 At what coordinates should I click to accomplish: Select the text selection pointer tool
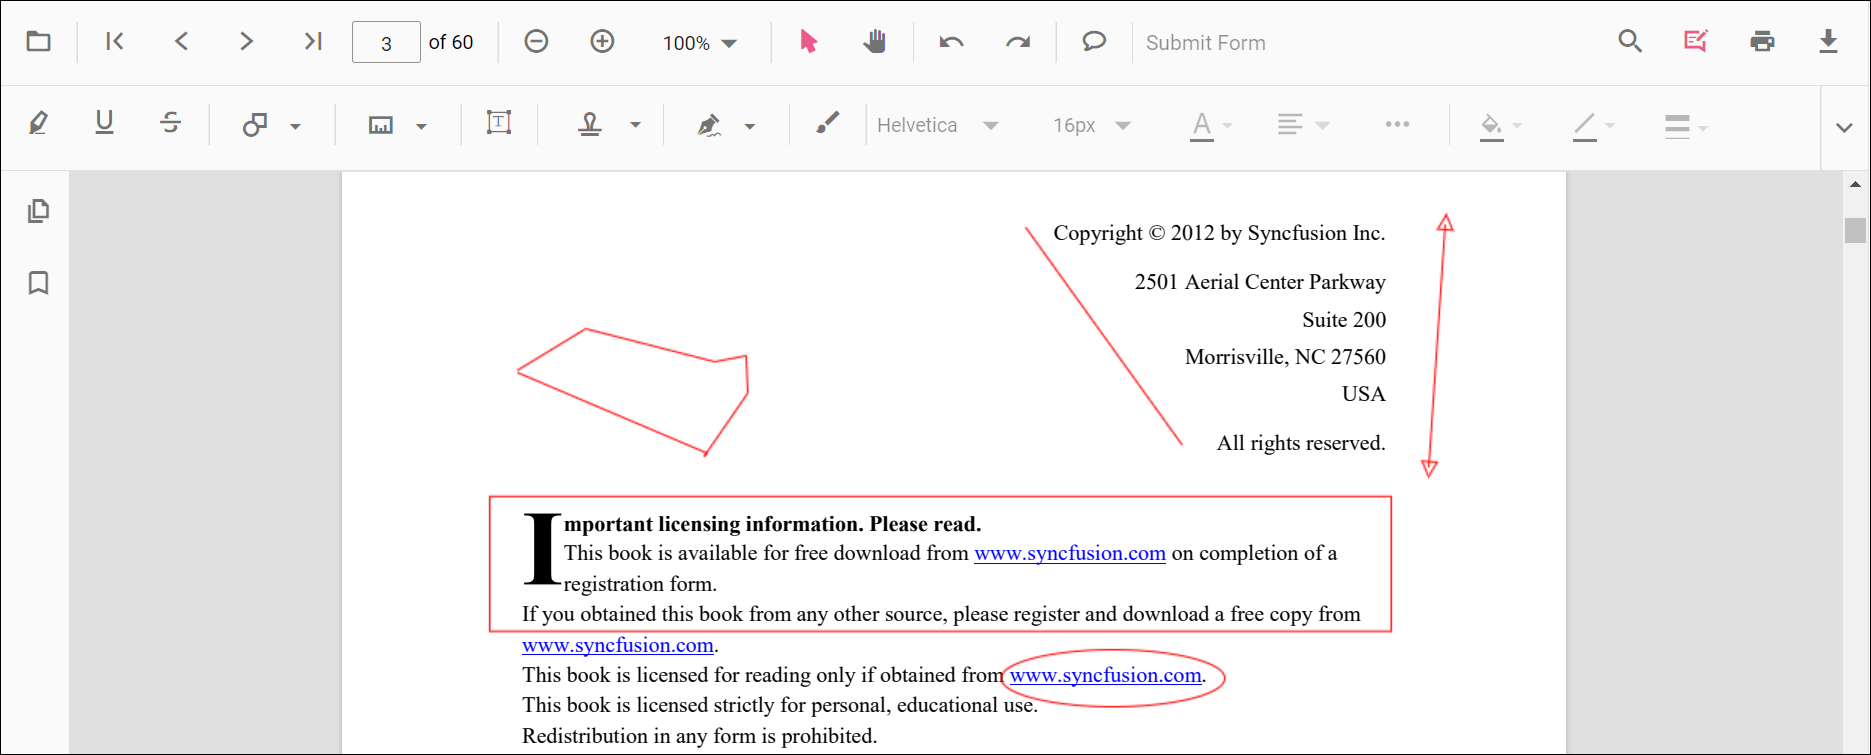(808, 41)
